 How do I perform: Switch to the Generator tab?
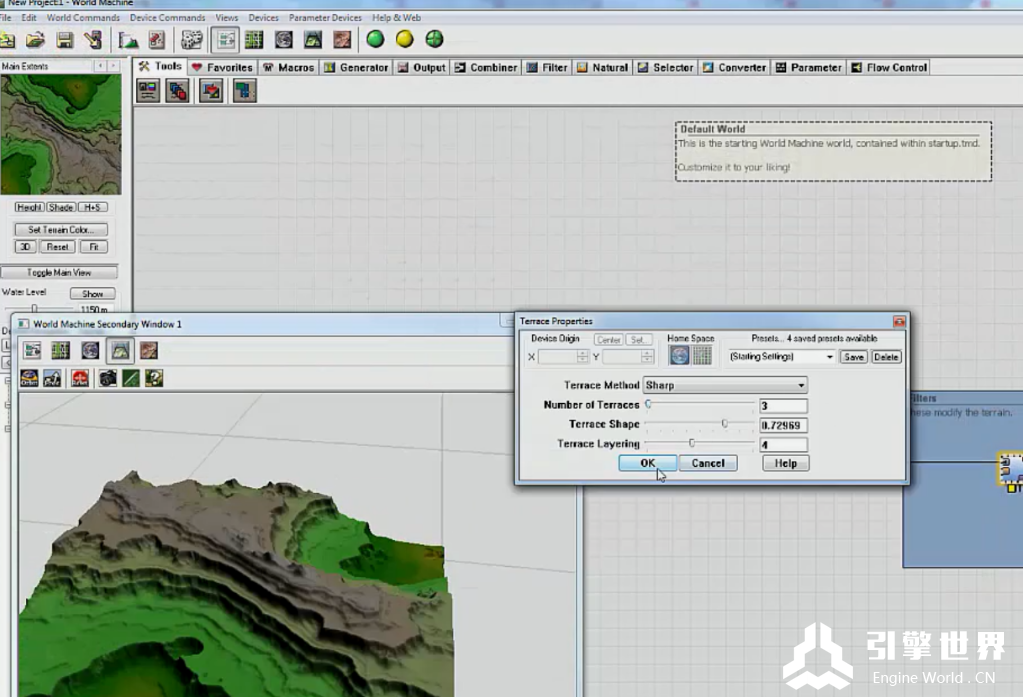coord(356,67)
